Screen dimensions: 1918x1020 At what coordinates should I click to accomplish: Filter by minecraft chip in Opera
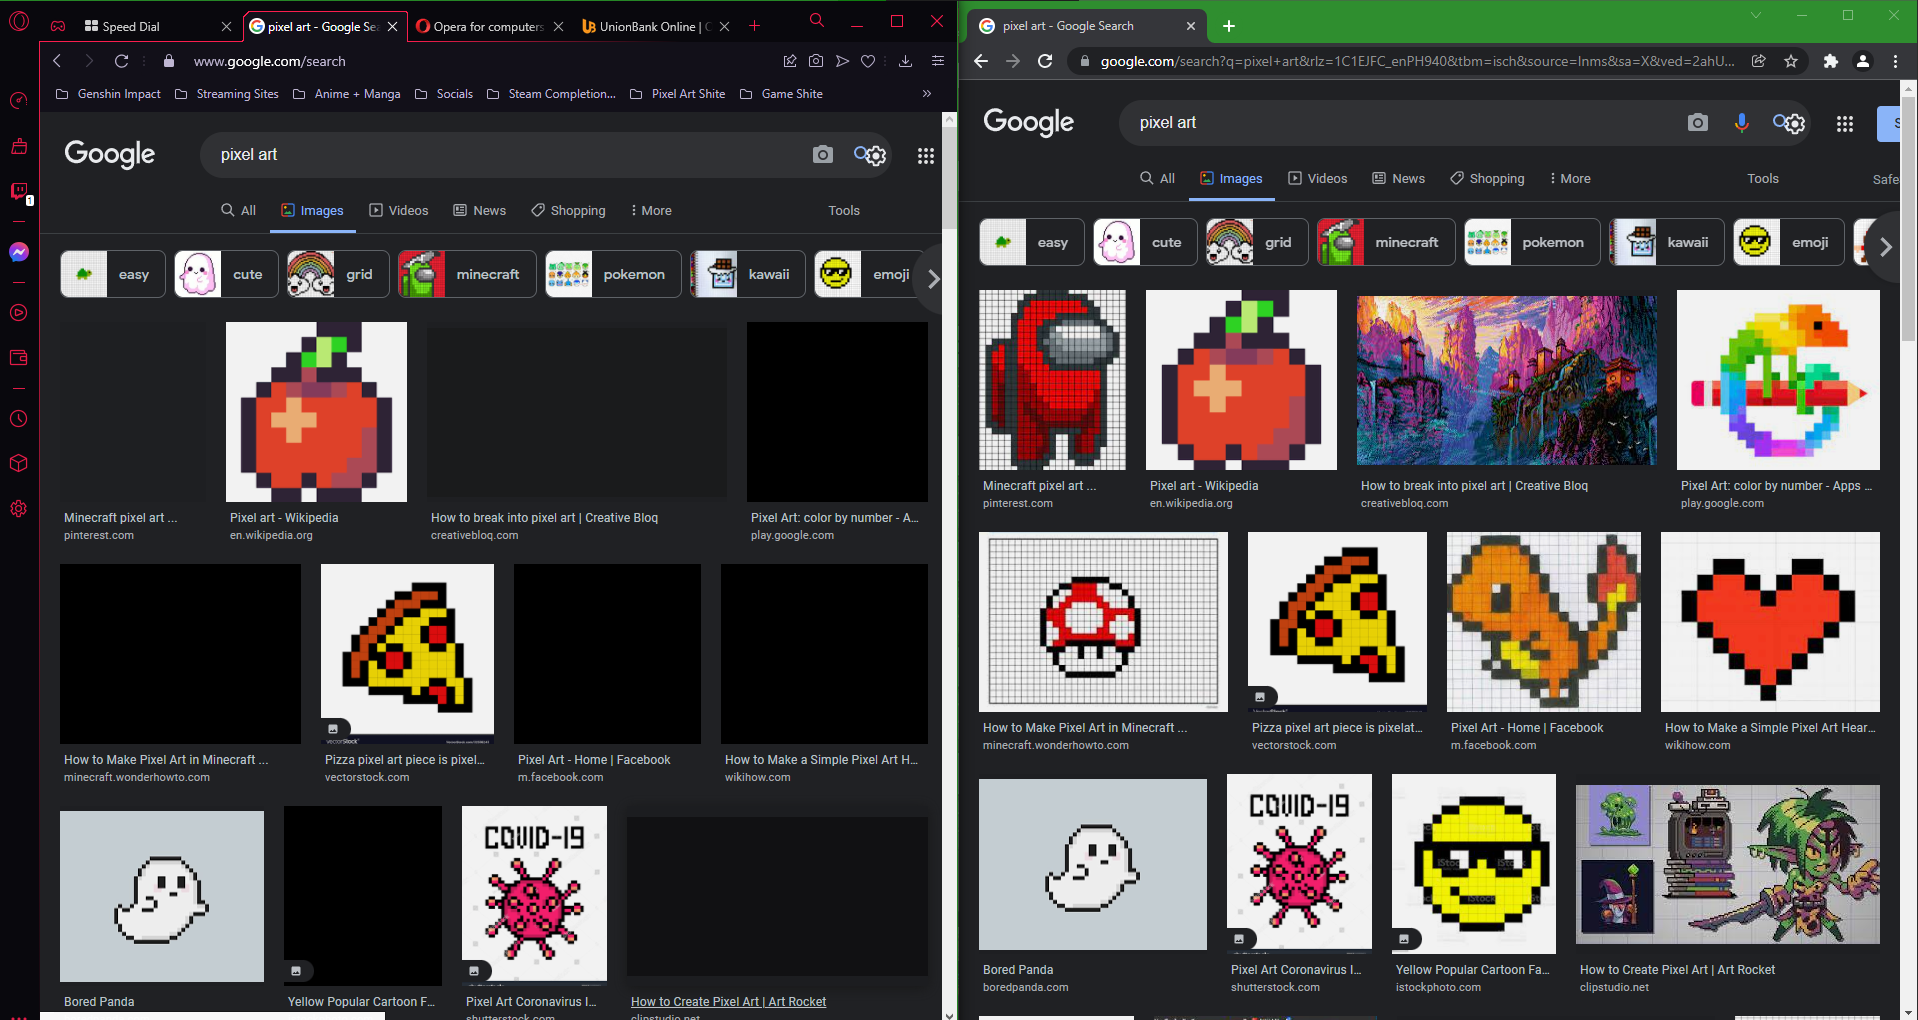467,274
